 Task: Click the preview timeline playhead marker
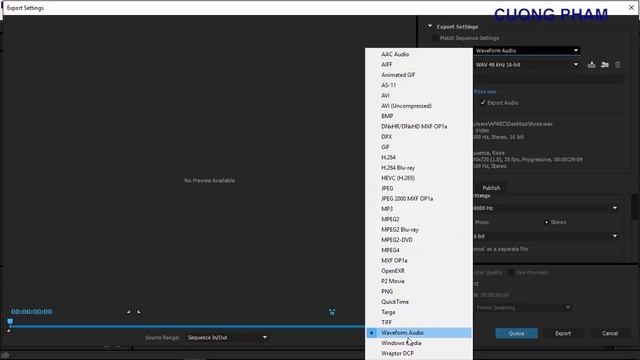pyautogui.click(x=10, y=322)
